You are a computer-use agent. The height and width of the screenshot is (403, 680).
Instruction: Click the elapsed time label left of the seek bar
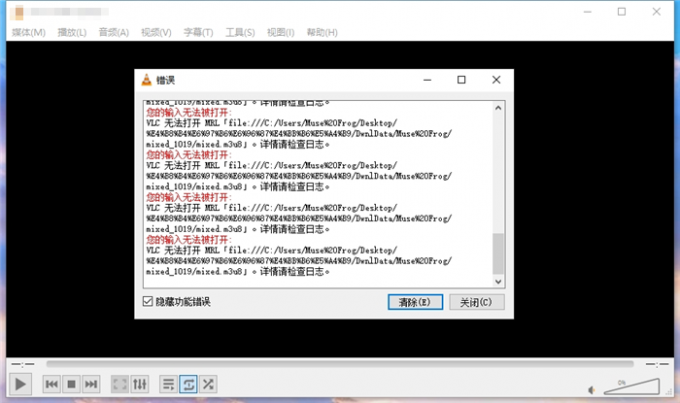[23, 364]
